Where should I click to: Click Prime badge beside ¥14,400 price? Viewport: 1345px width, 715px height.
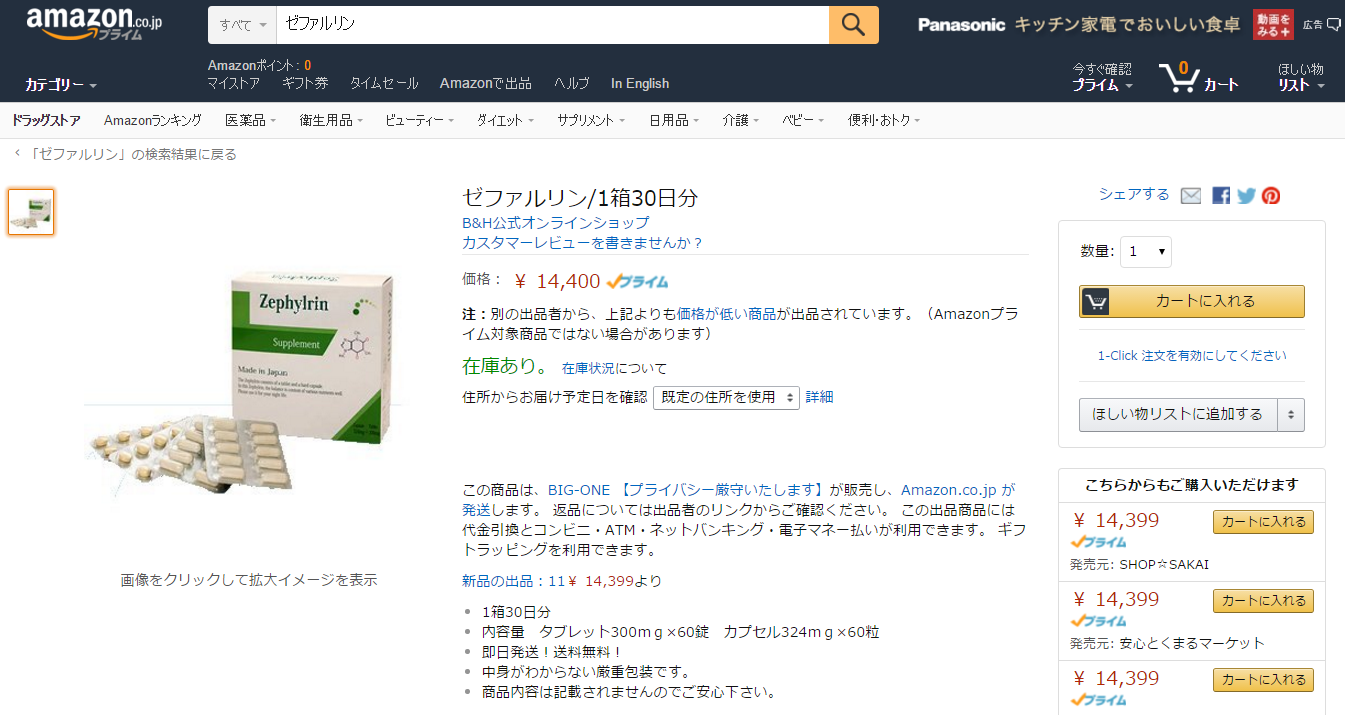coord(638,282)
